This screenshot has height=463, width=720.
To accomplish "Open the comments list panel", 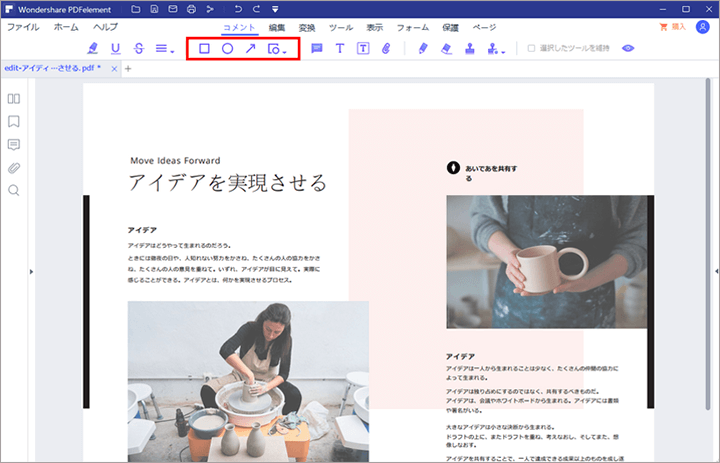I will point(14,145).
